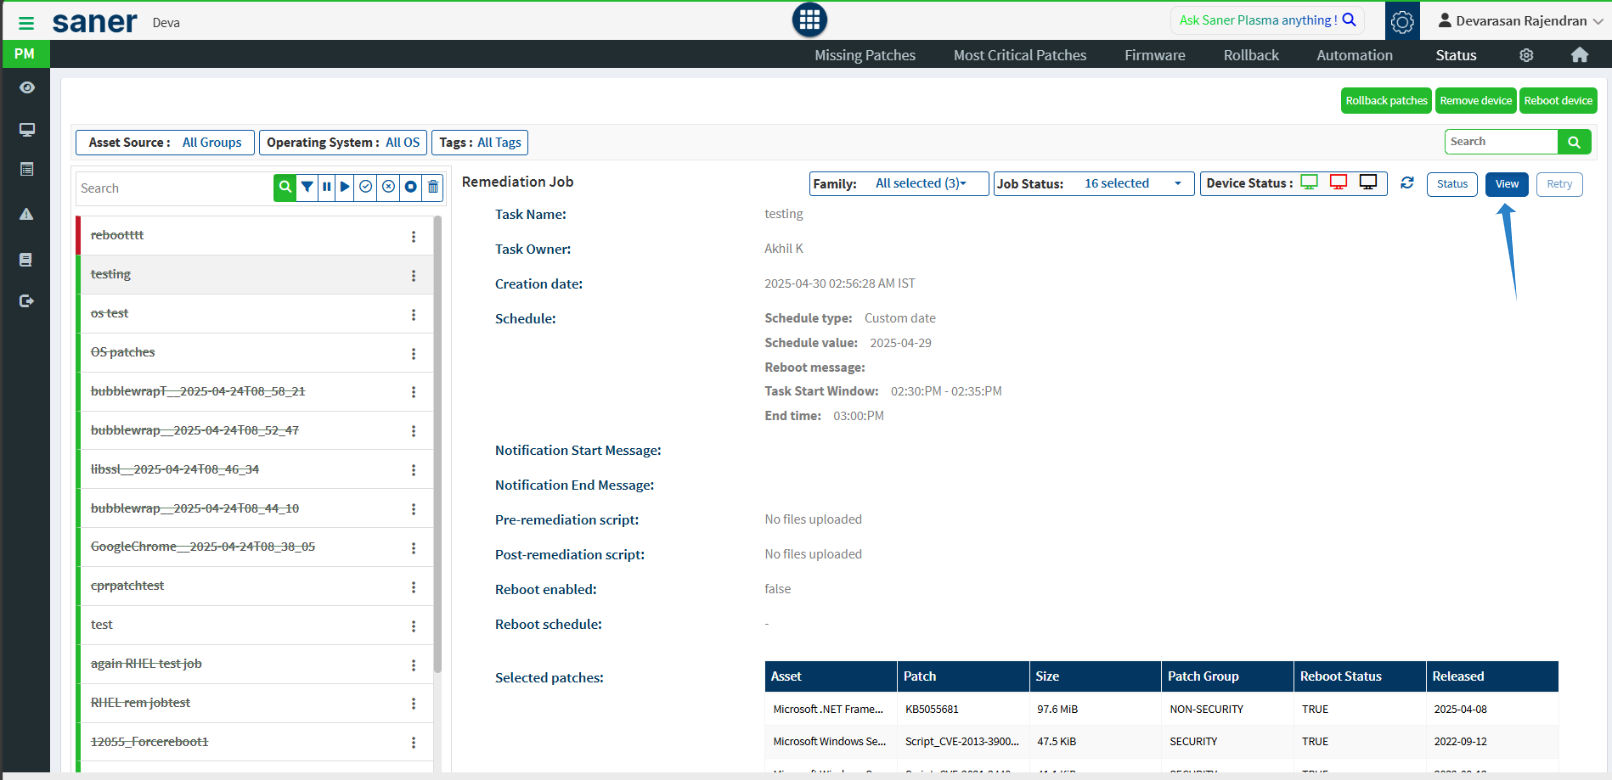Toggle the green device status monitor filter
1612x780 pixels.
pyautogui.click(x=1309, y=182)
